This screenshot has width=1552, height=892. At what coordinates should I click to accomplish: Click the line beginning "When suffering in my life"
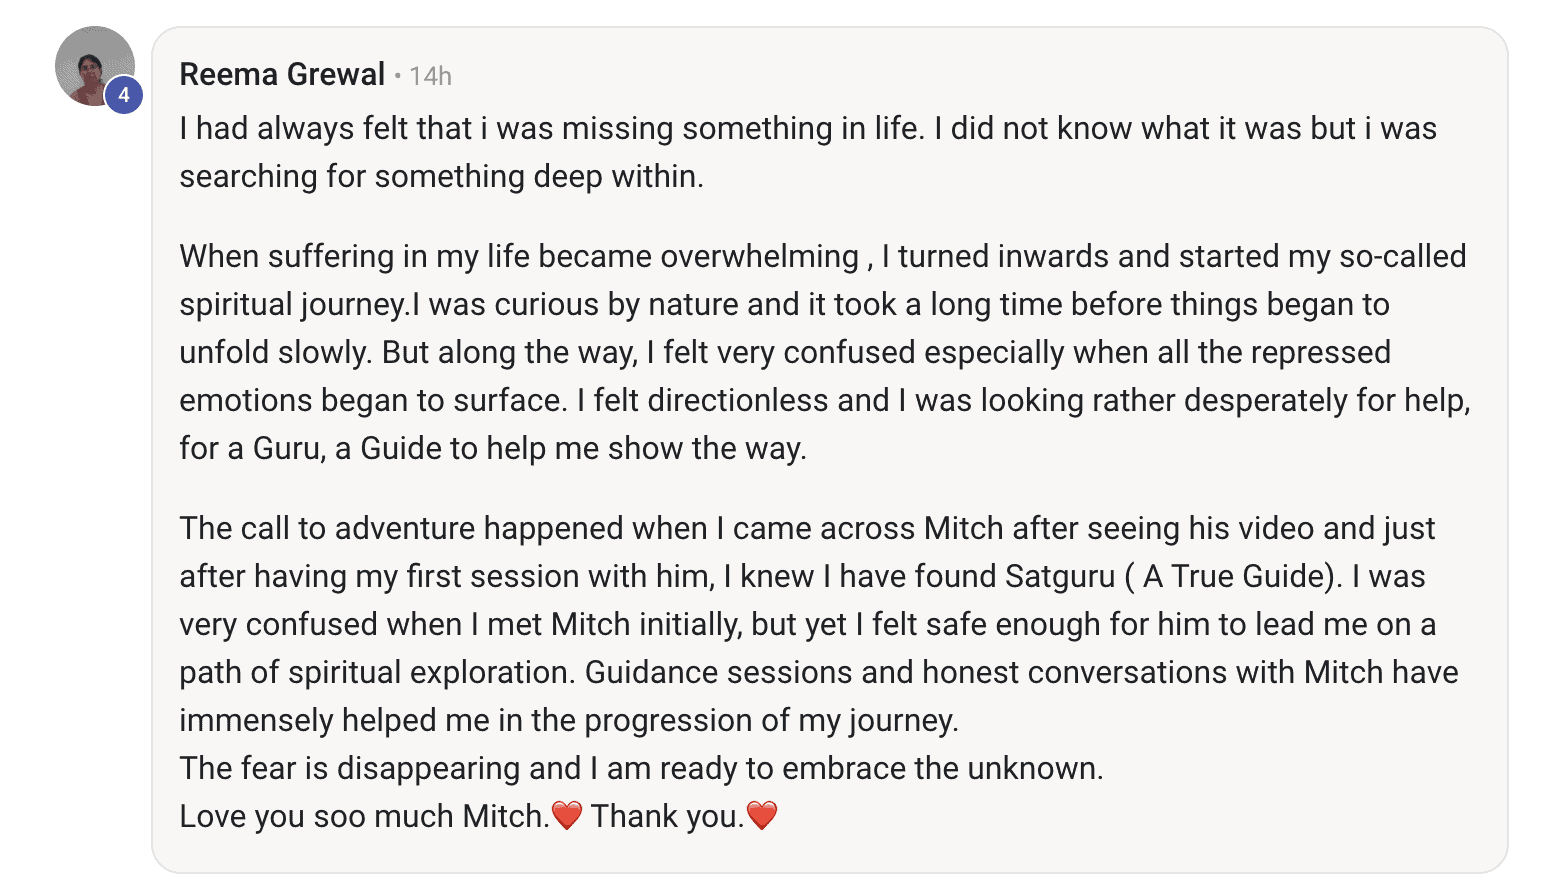[x=822, y=257]
